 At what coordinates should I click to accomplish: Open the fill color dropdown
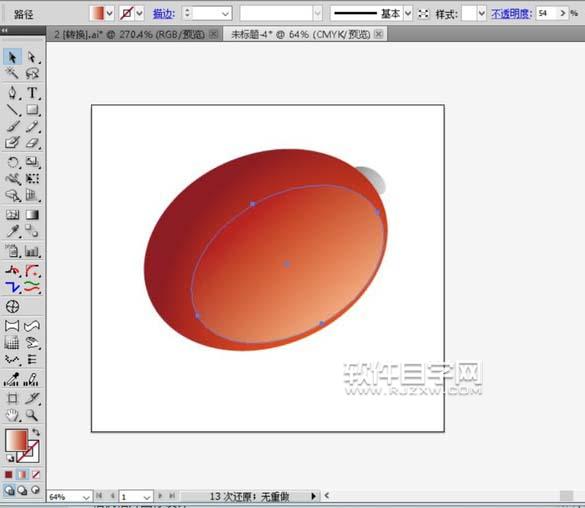tap(109, 14)
